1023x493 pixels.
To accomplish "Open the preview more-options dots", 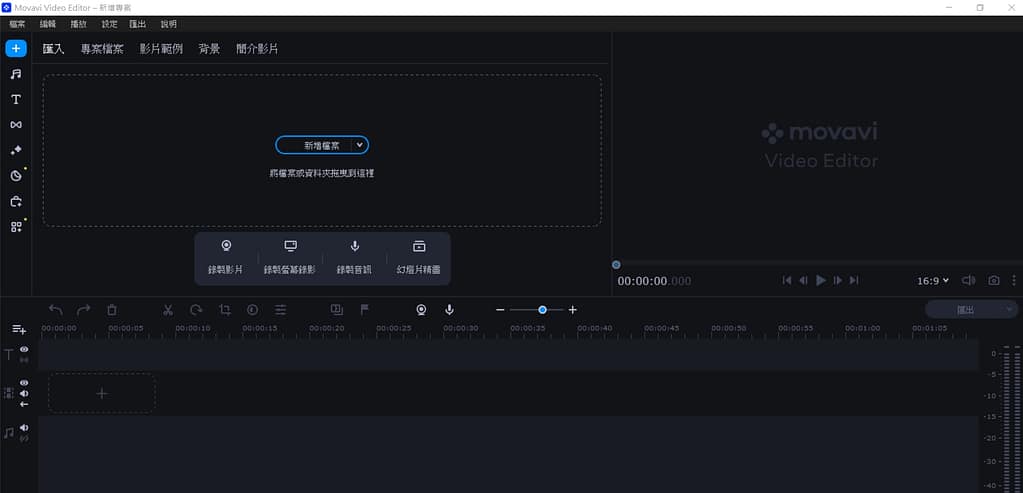I will pos(1014,280).
